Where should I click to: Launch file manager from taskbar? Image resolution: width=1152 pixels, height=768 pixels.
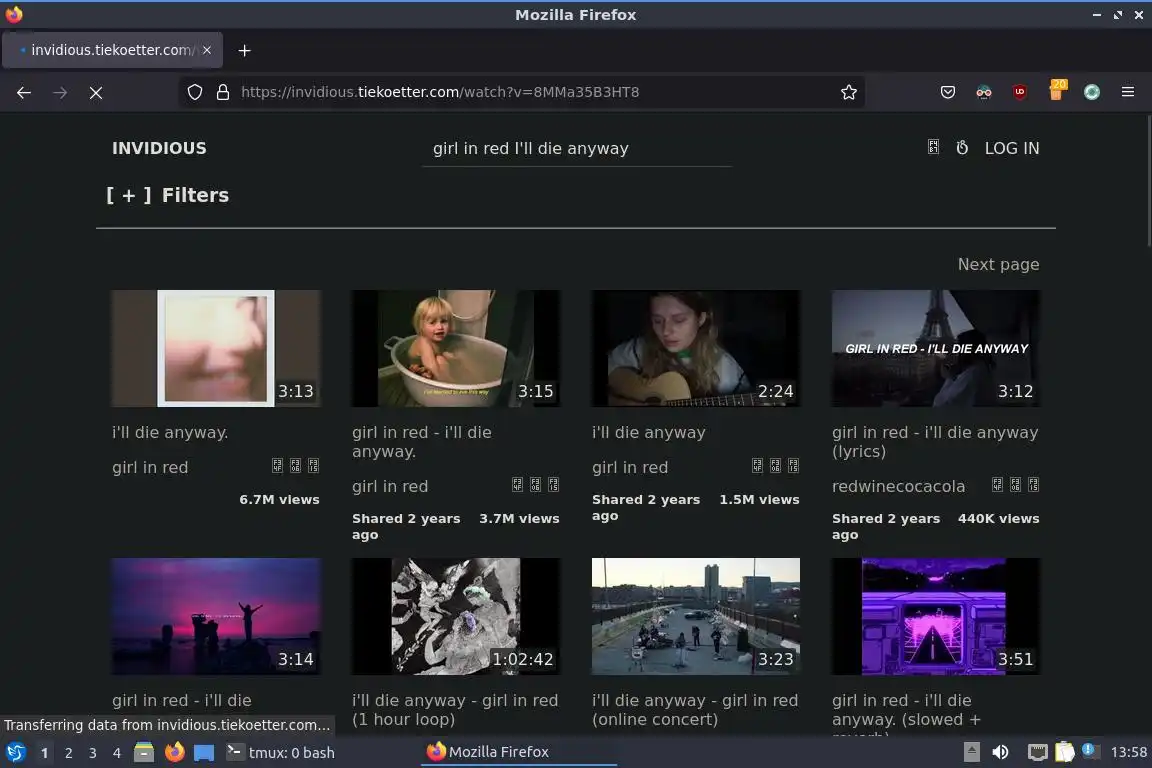pos(144,752)
